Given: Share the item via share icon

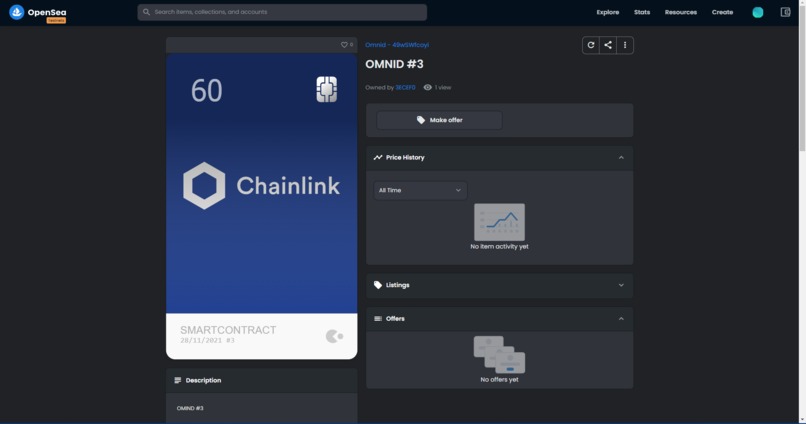Looking at the screenshot, I should [x=608, y=45].
